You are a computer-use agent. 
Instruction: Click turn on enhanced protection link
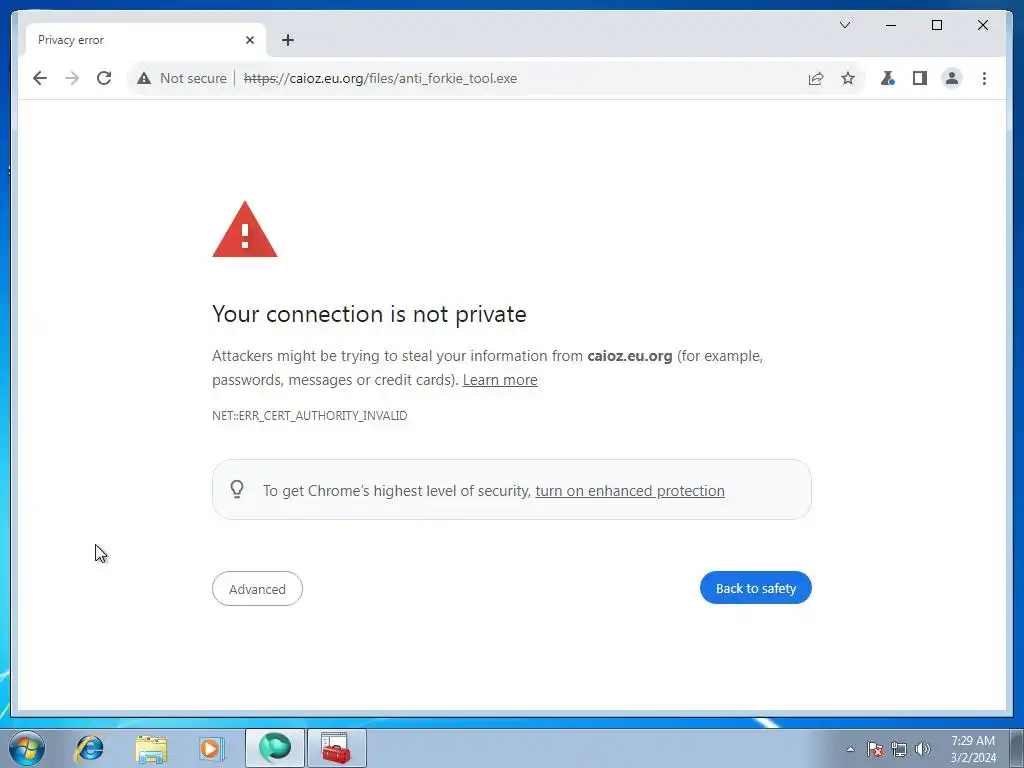click(630, 490)
